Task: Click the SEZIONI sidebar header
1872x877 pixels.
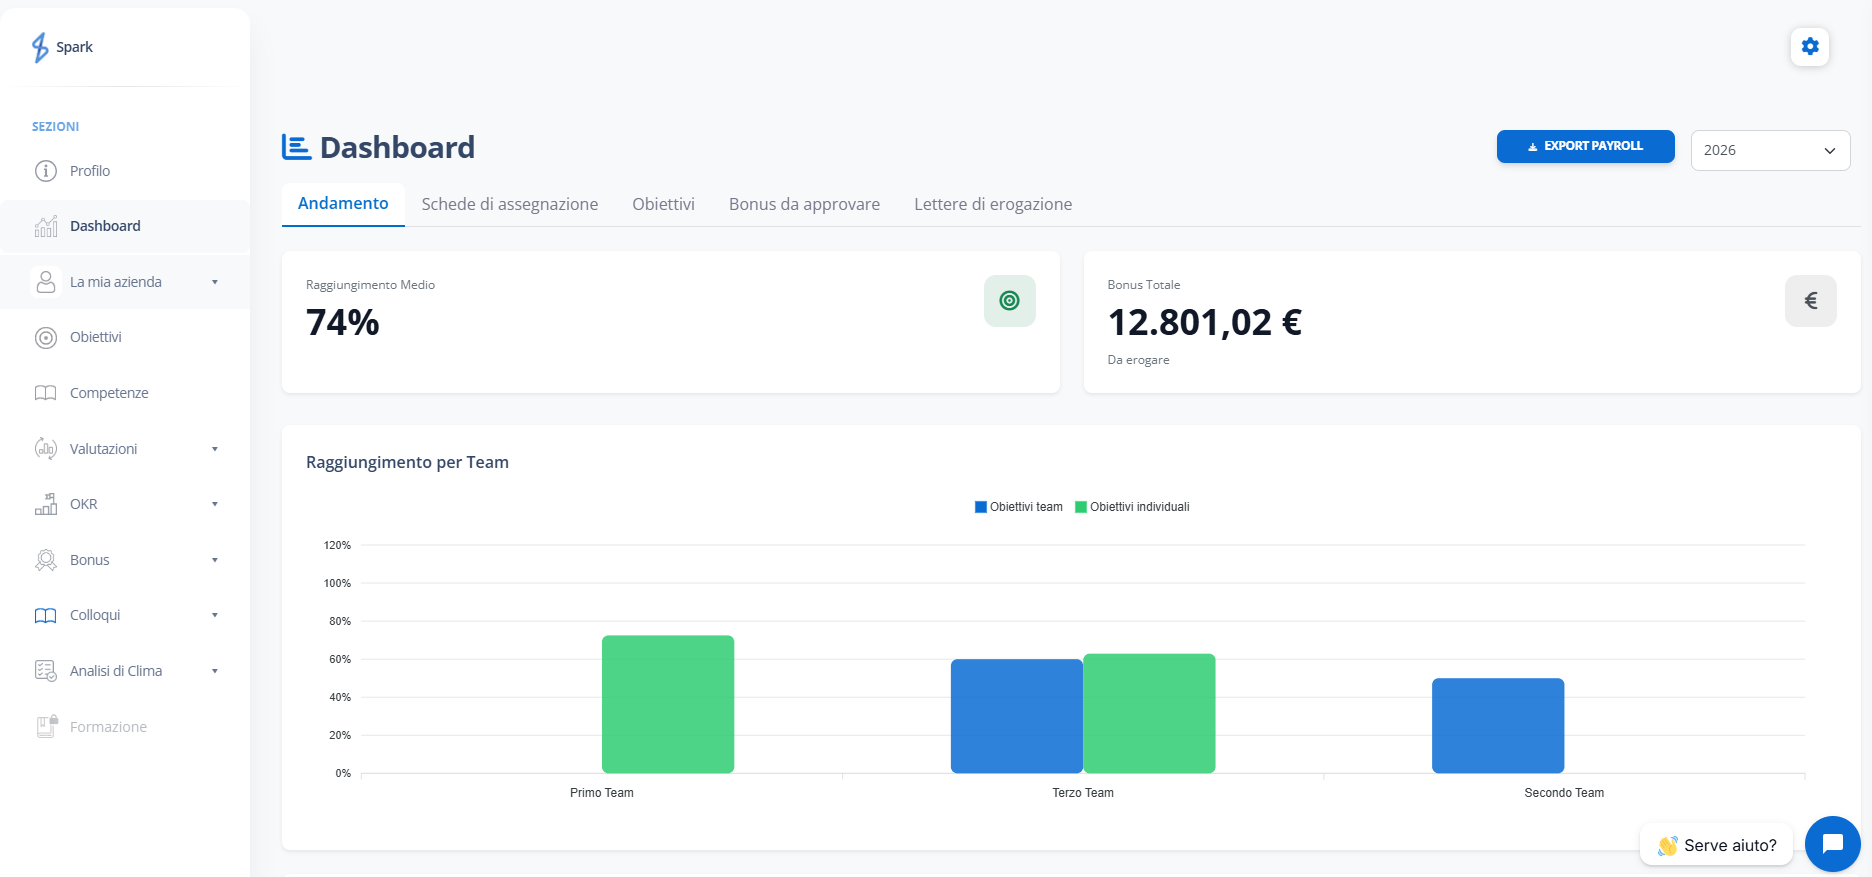Action: pyautogui.click(x=55, y=127)
